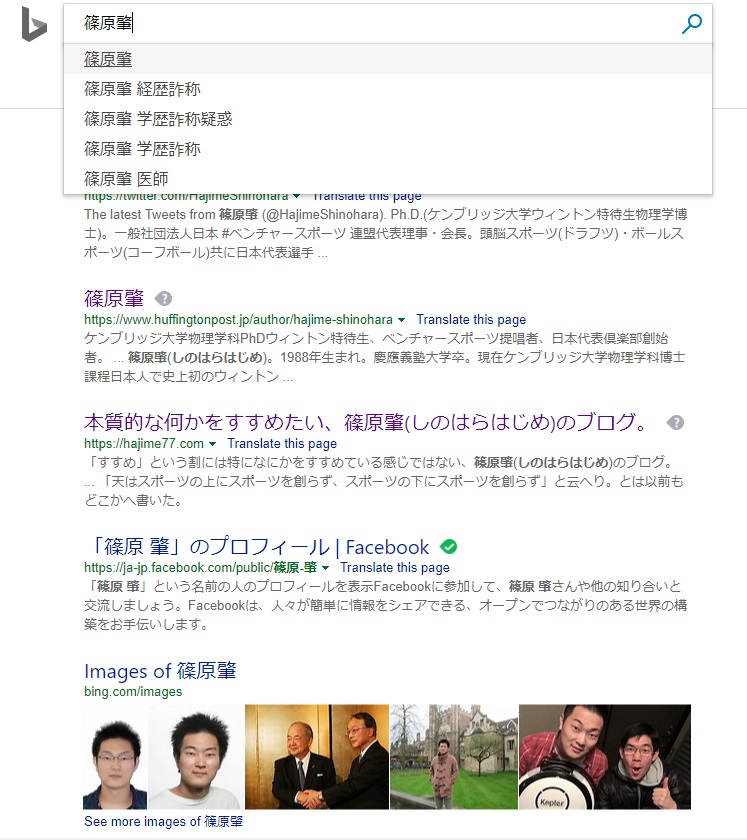Click inside the search text field

click(375, 23)
